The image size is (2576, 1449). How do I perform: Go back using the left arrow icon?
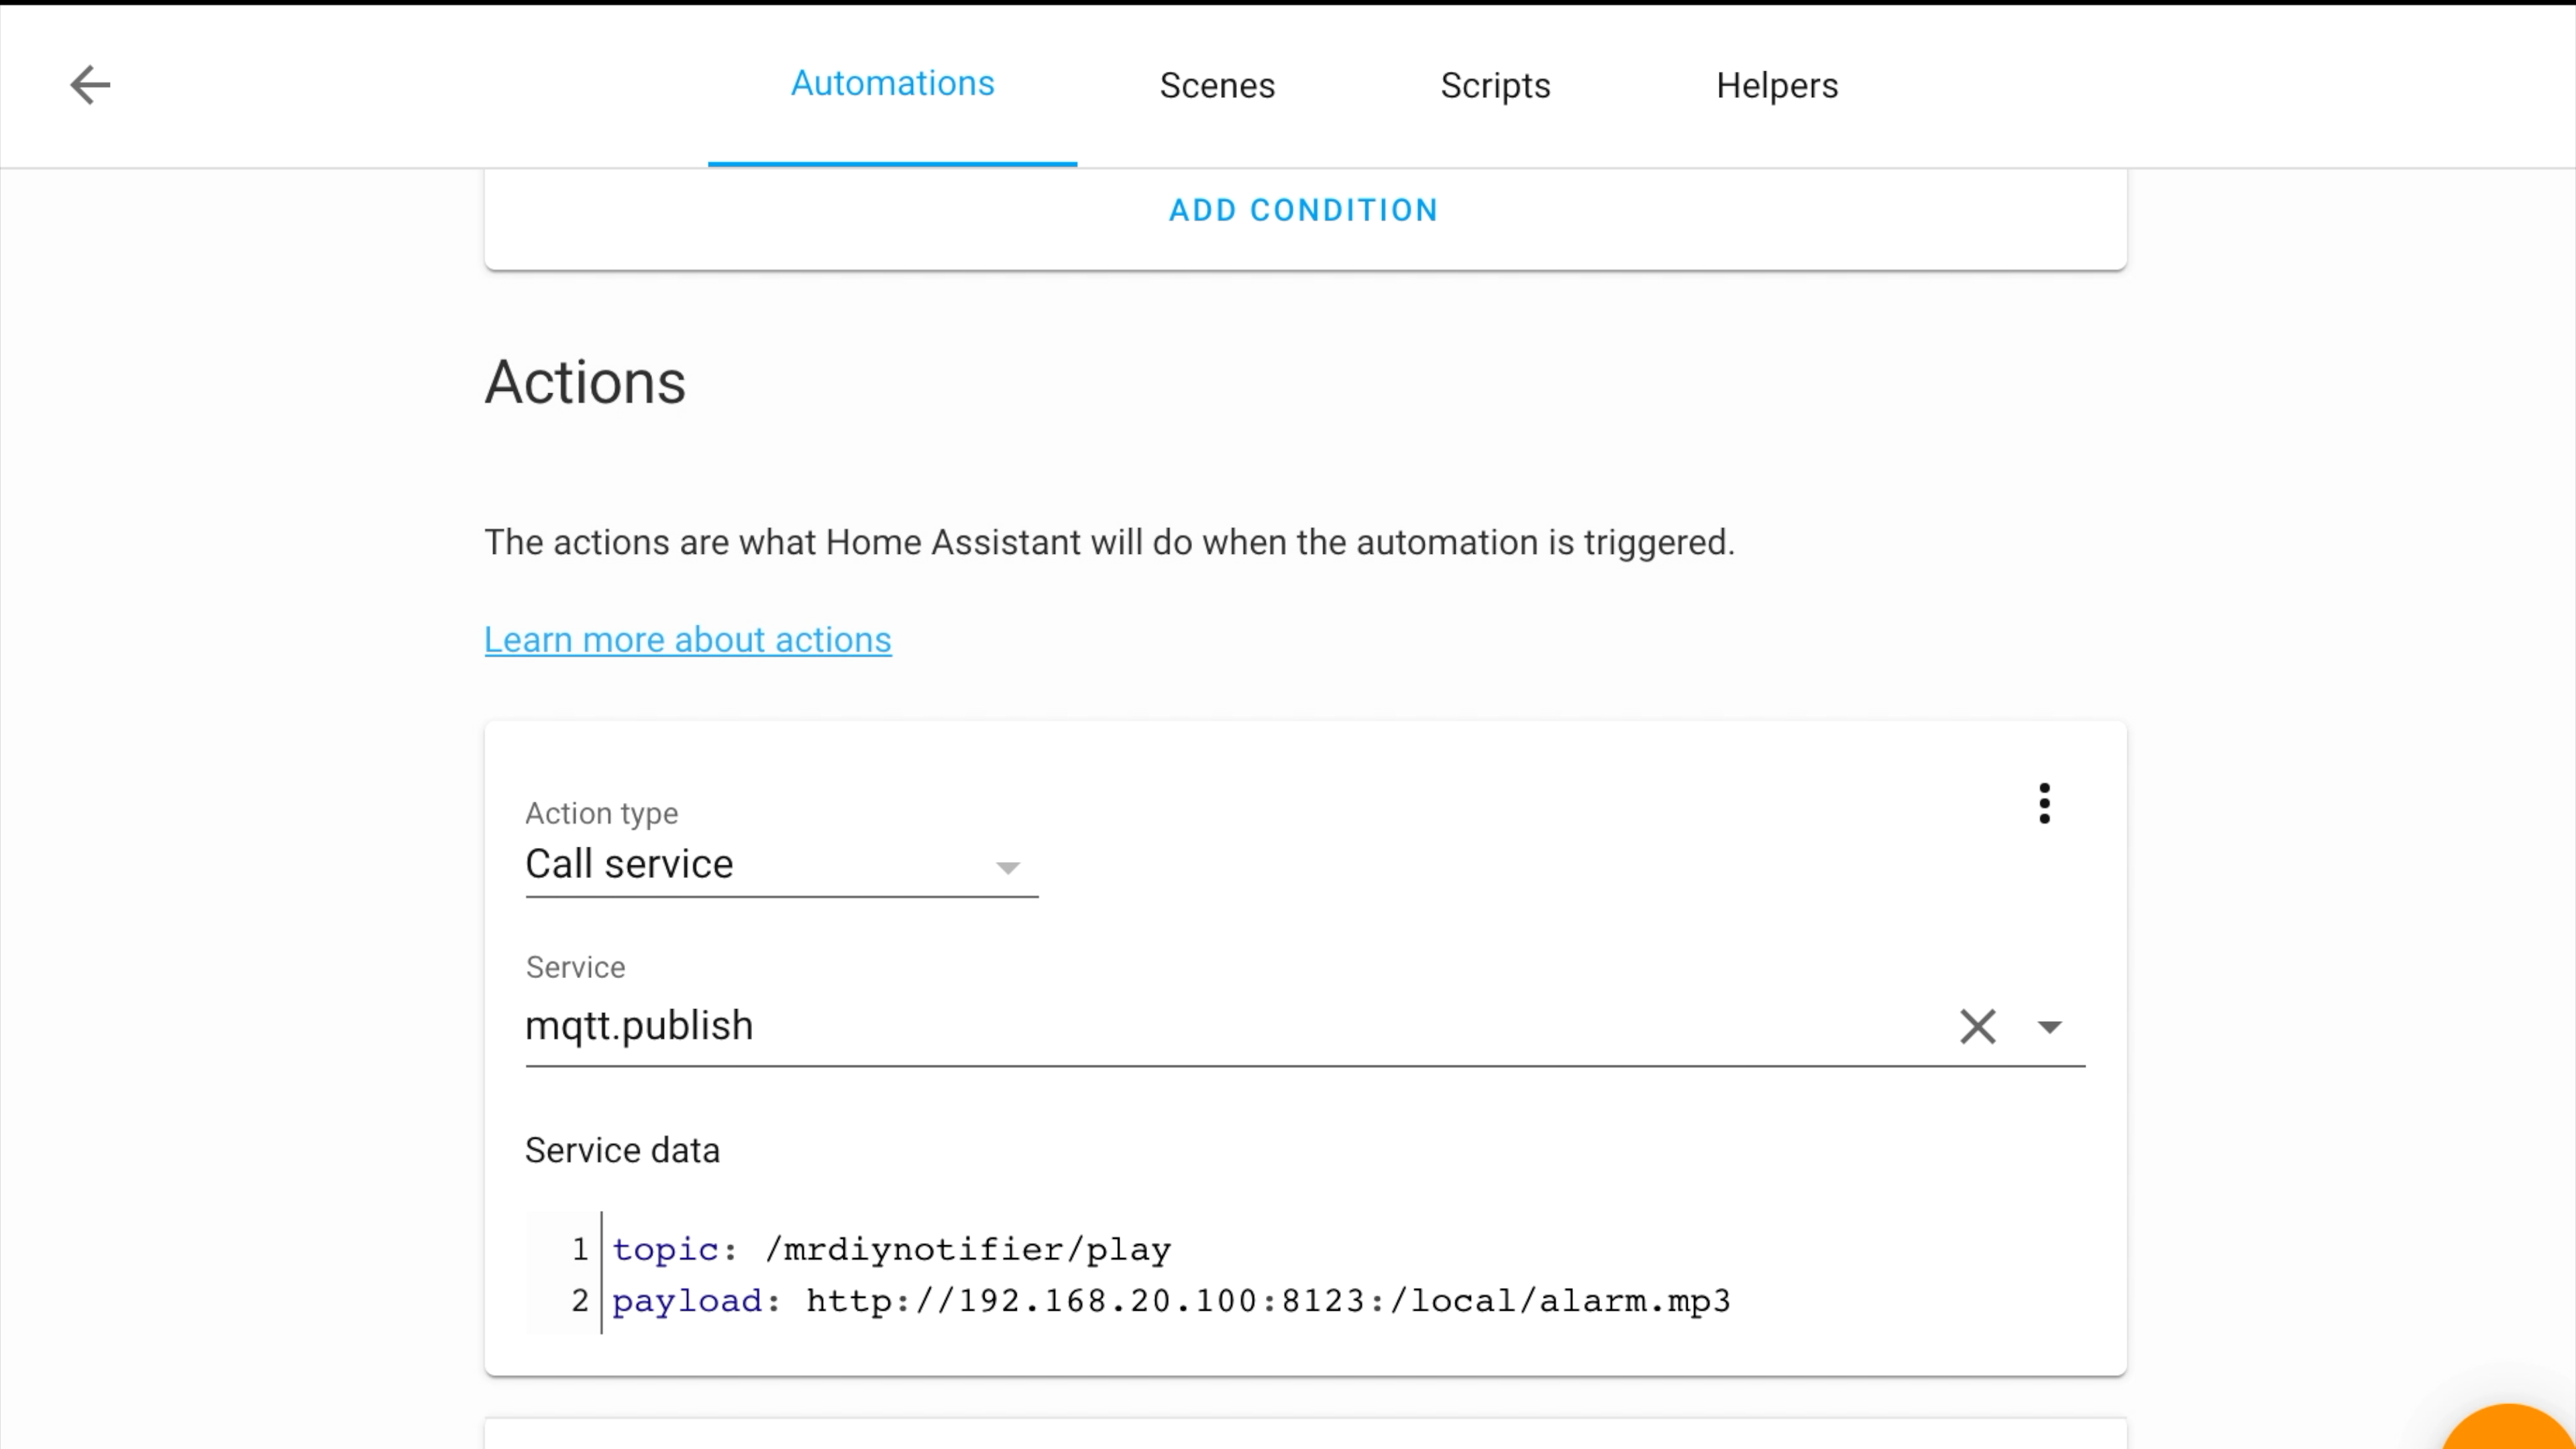90,85
